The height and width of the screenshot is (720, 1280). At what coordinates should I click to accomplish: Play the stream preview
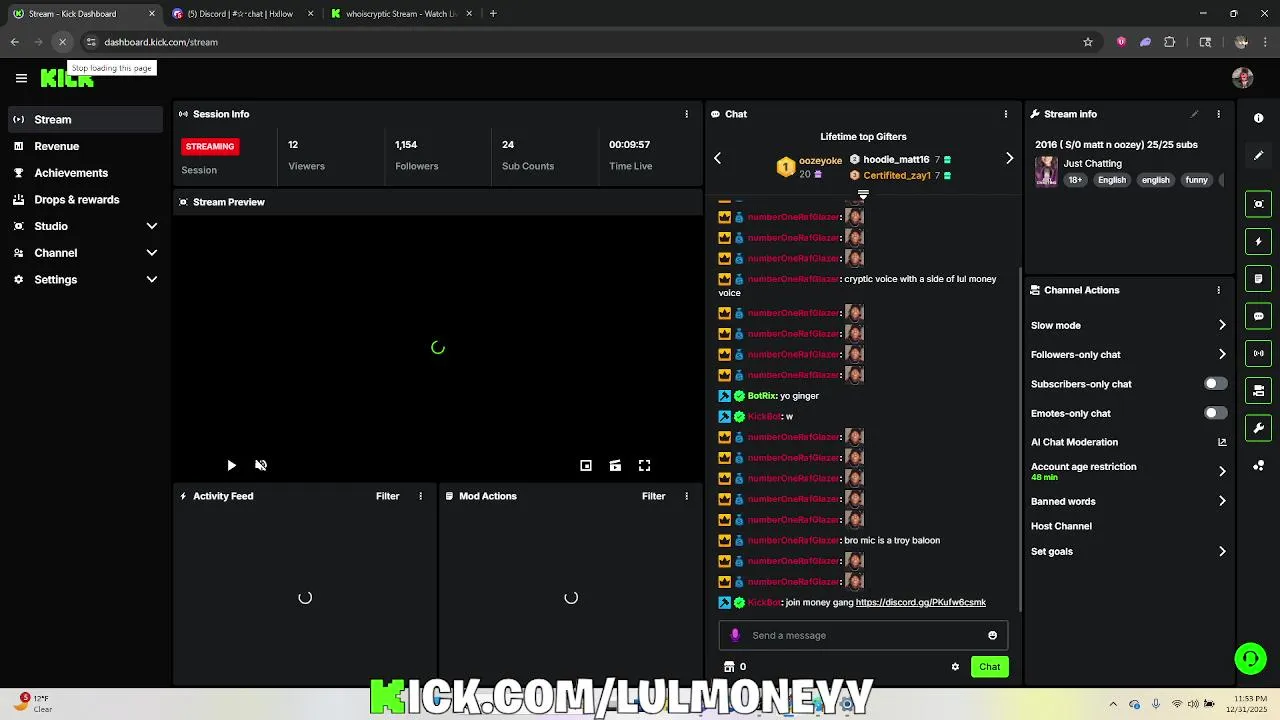tap(231, 465)
